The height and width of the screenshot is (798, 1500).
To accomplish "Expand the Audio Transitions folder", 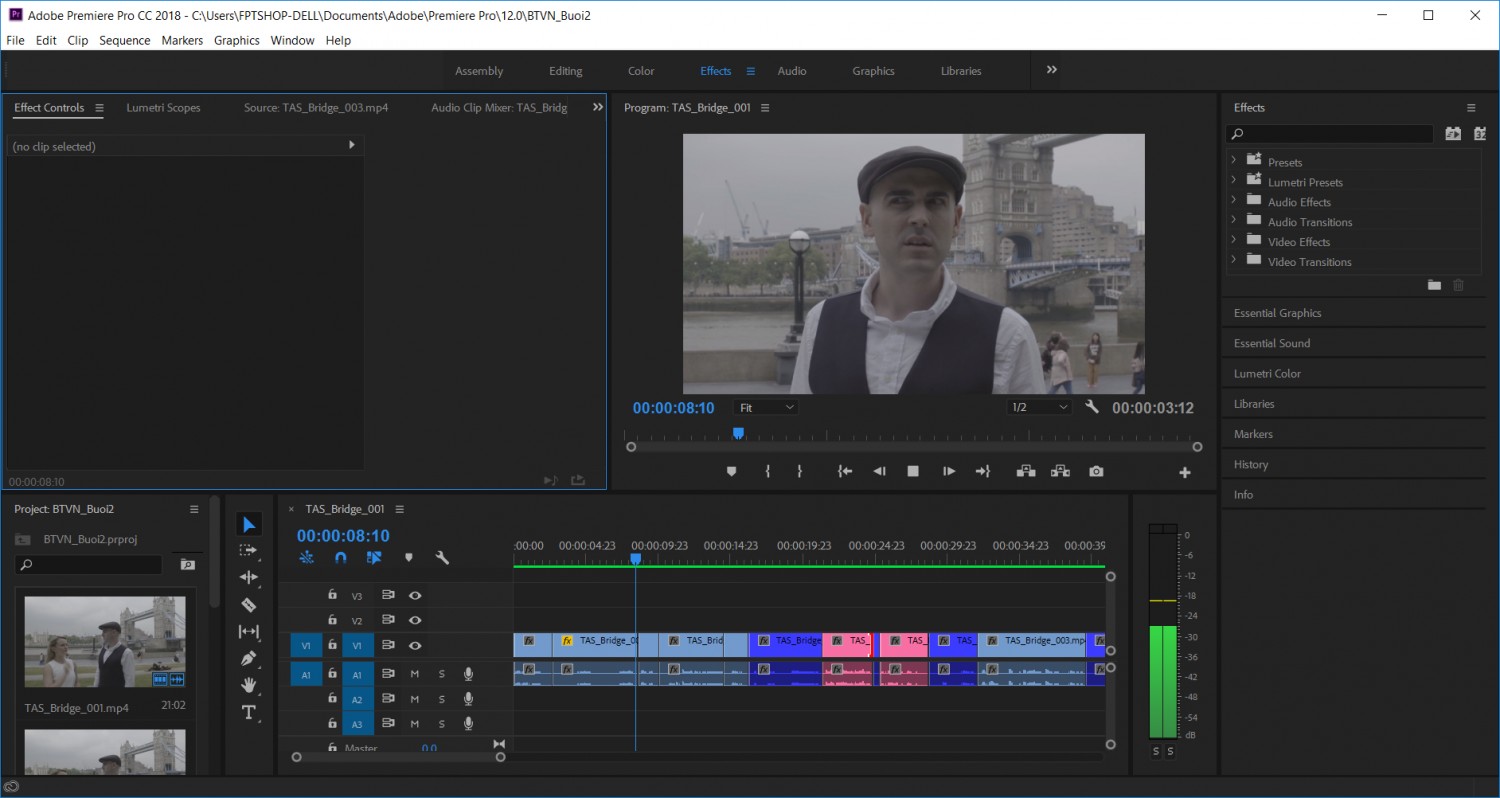I will click(1233, 220).
